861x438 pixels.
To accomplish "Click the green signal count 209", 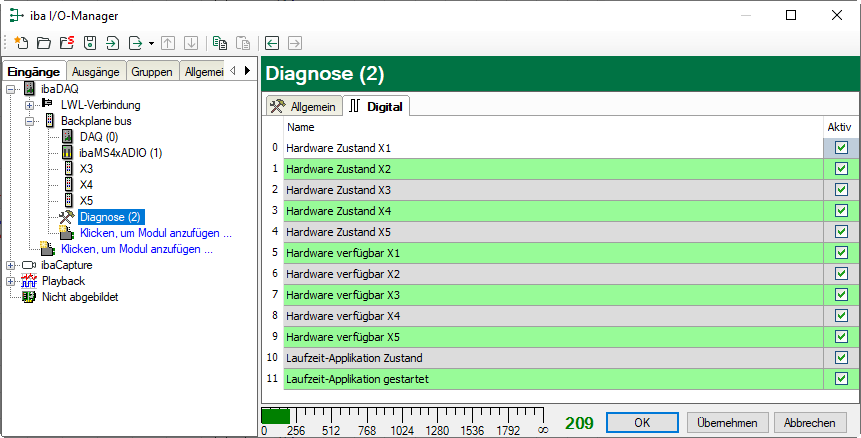I will [x=579, y=423].
